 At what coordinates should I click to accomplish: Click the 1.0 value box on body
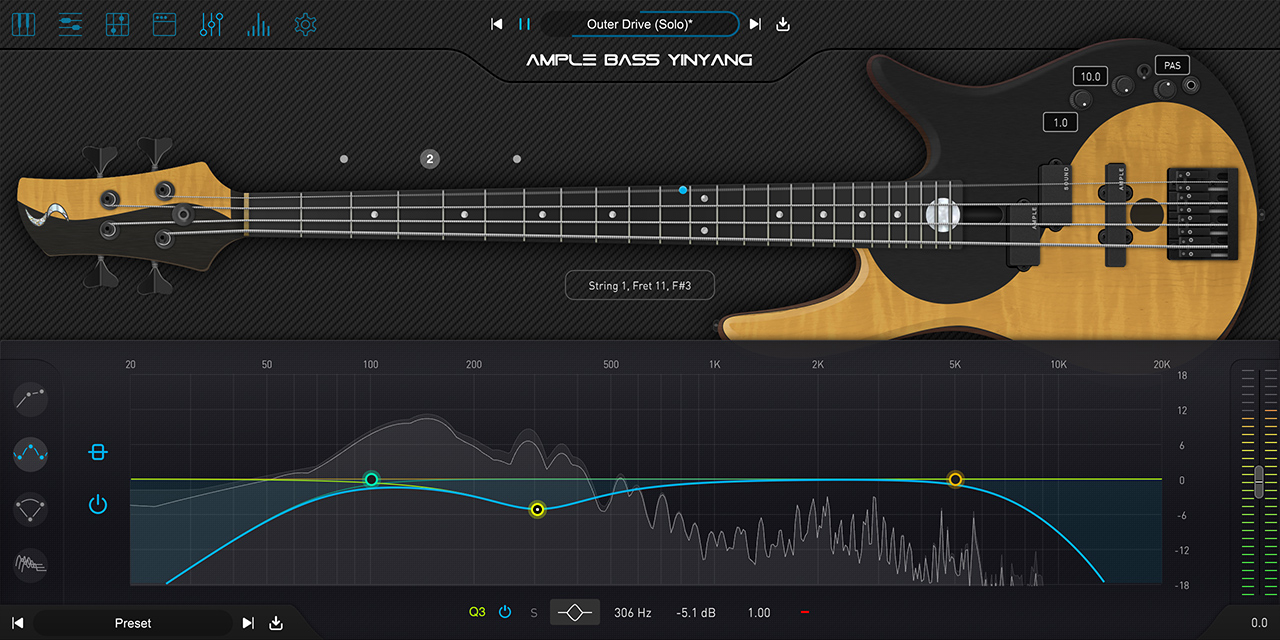point(1060,123)
